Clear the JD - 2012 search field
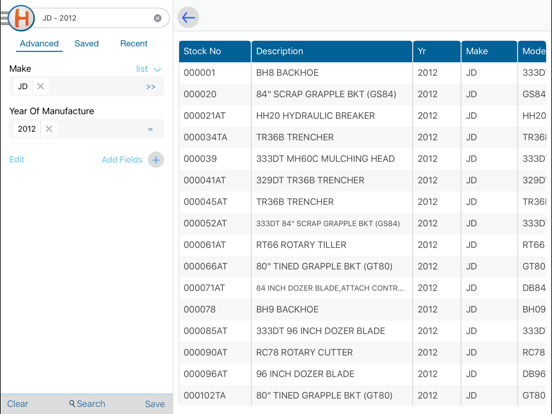552x414 pixels. (x=158, y=18)
